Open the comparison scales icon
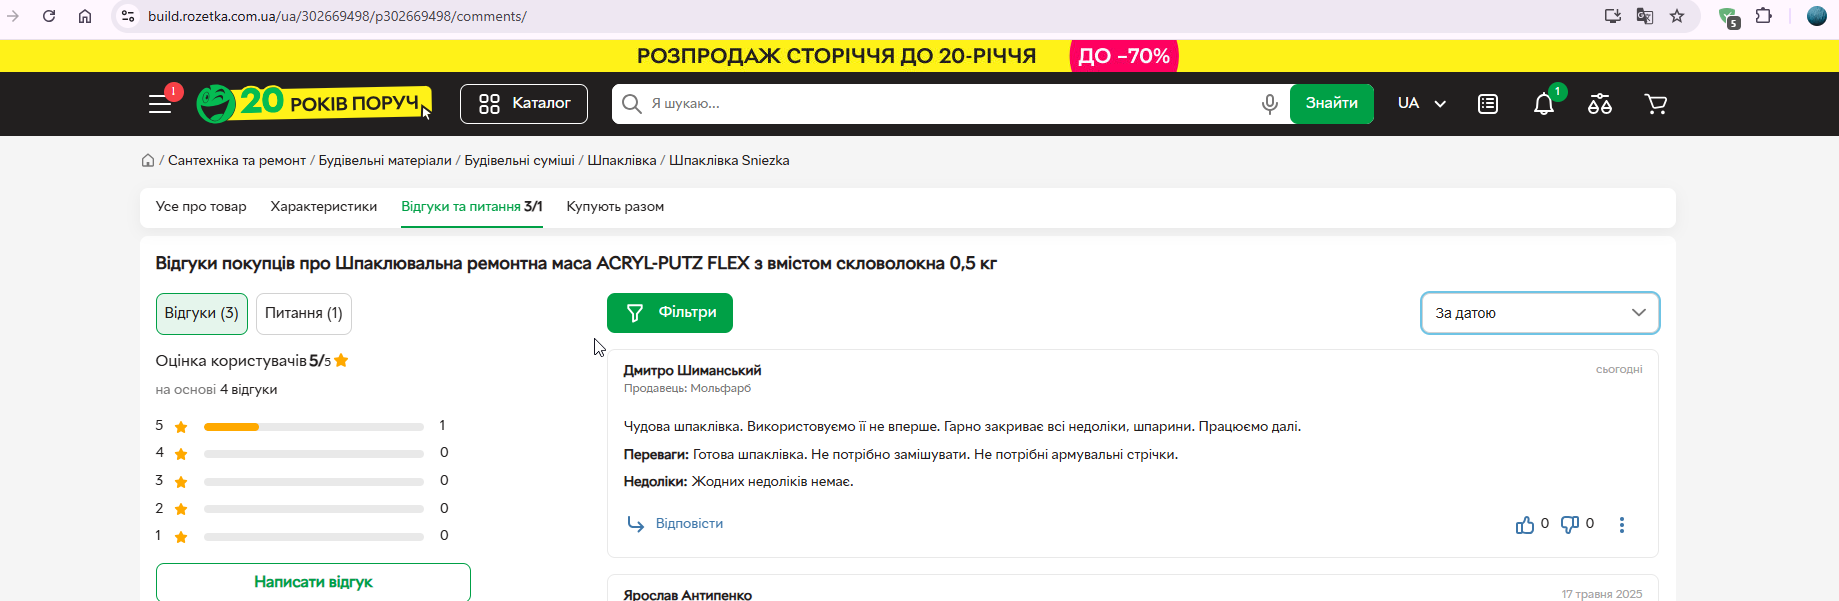Viewport: 1839px width, 601px height. point(1600,104)
